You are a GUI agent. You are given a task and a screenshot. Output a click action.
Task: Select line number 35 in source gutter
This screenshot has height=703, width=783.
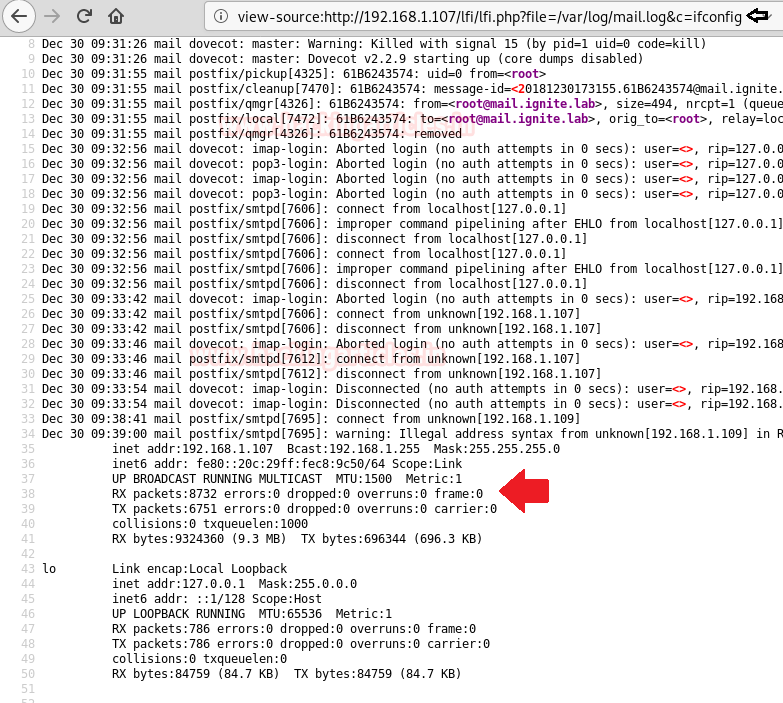click(28, 449)
